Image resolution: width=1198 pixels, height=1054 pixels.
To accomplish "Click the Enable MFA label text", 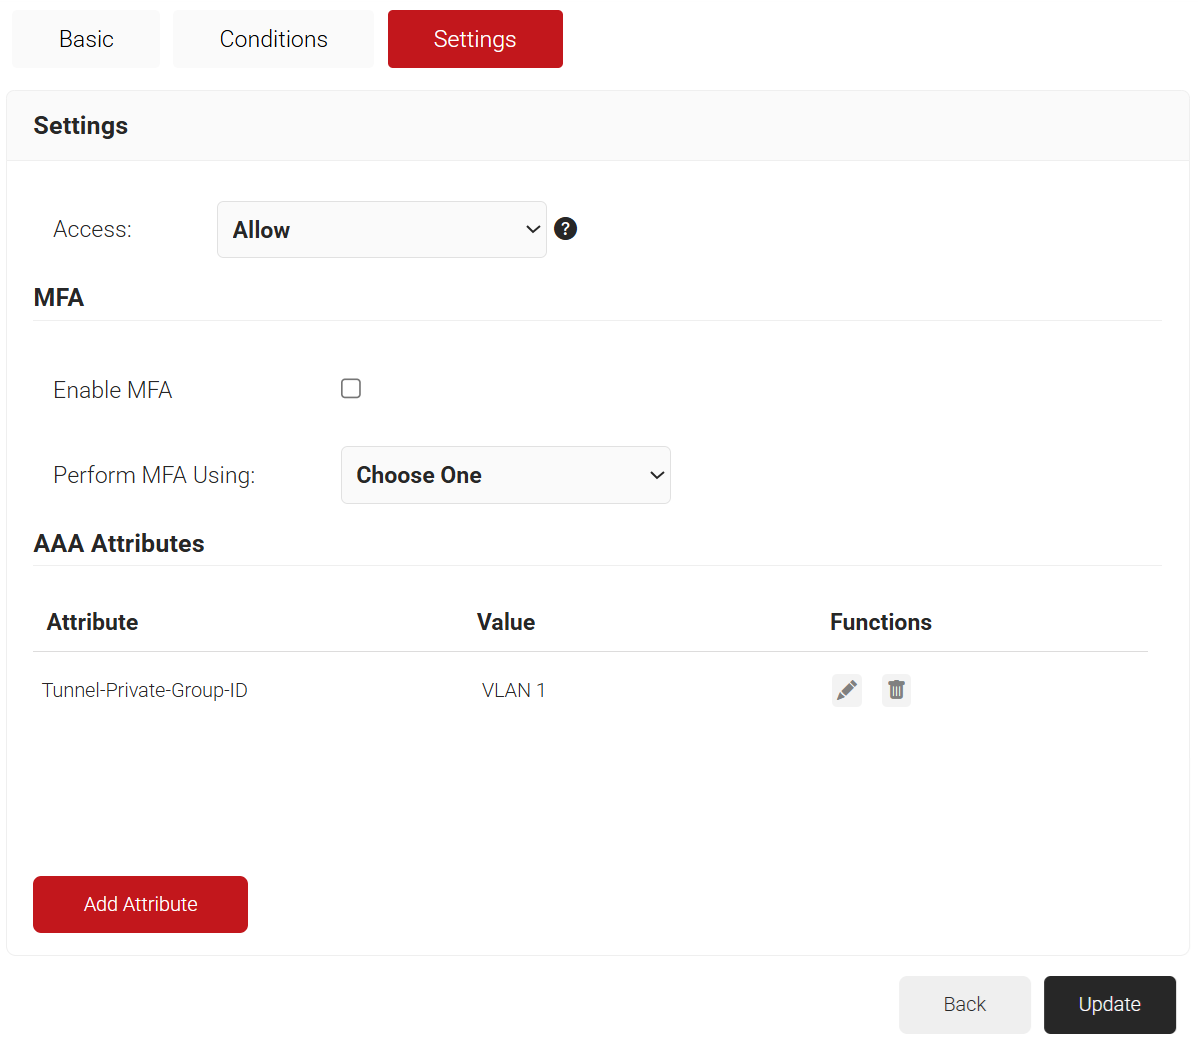I will [113, 390].
